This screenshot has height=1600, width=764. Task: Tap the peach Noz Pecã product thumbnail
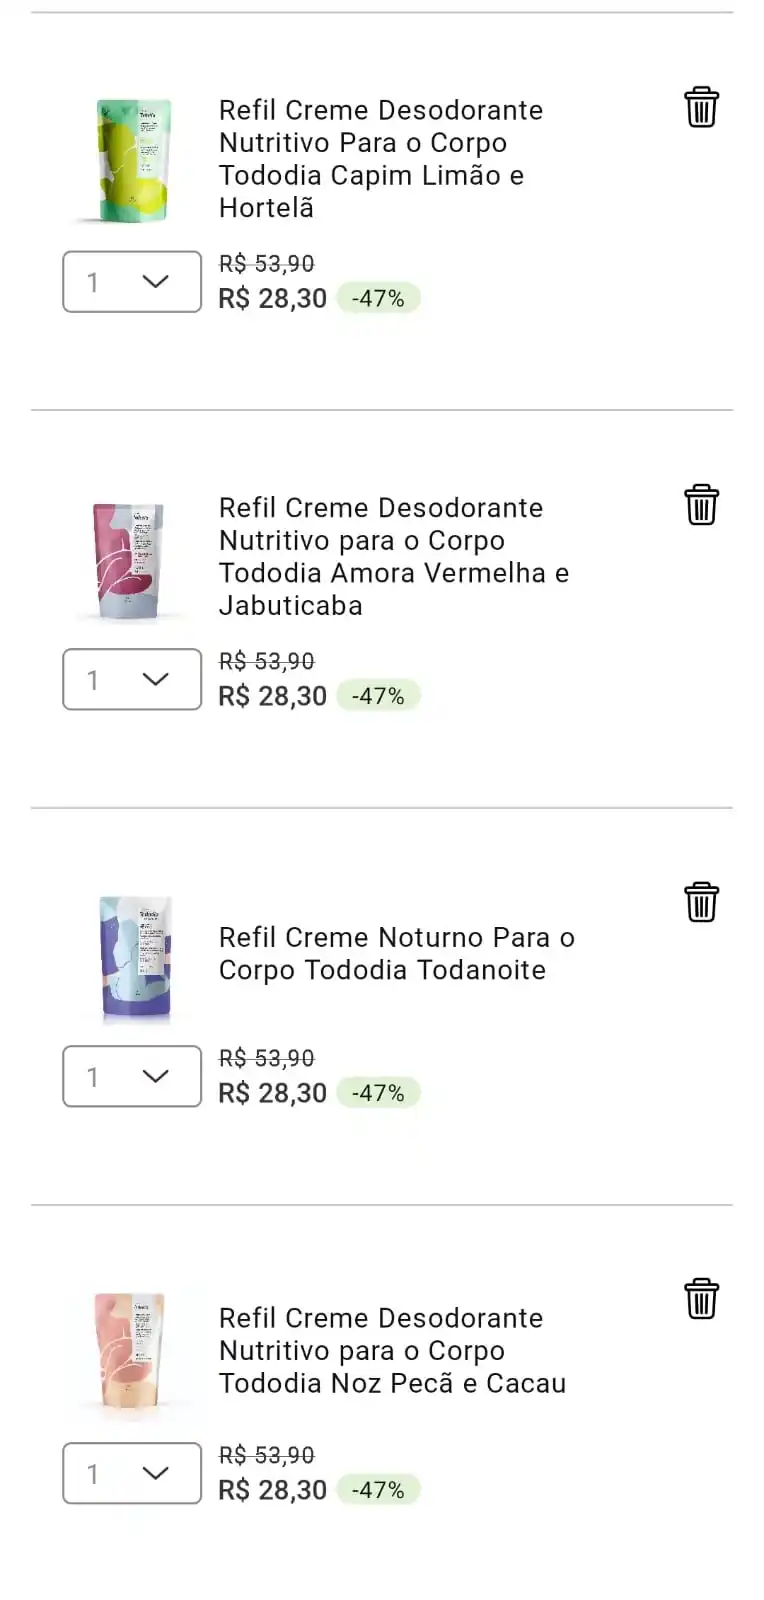tap(129, 1352)
